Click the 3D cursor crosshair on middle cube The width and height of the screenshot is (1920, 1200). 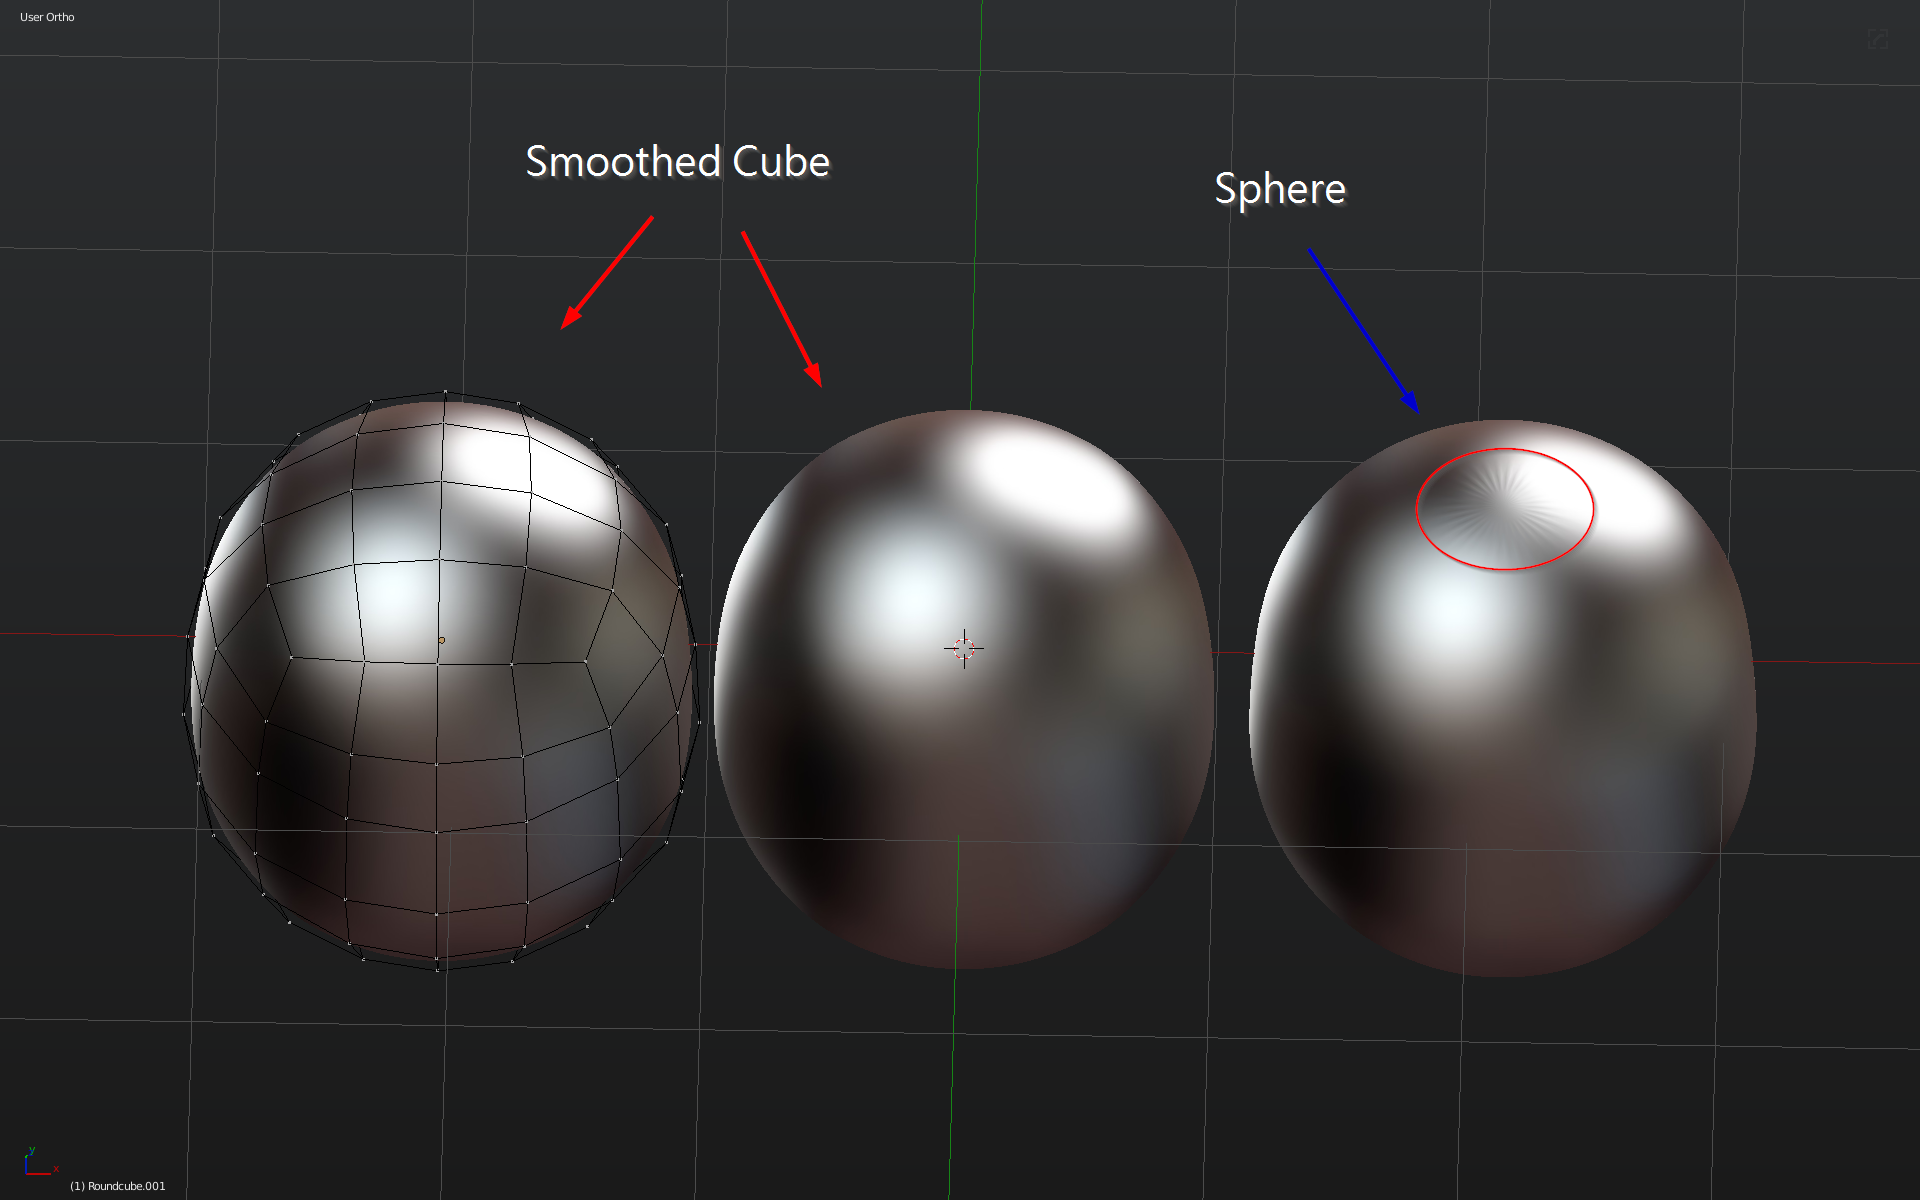pos(964,649)
